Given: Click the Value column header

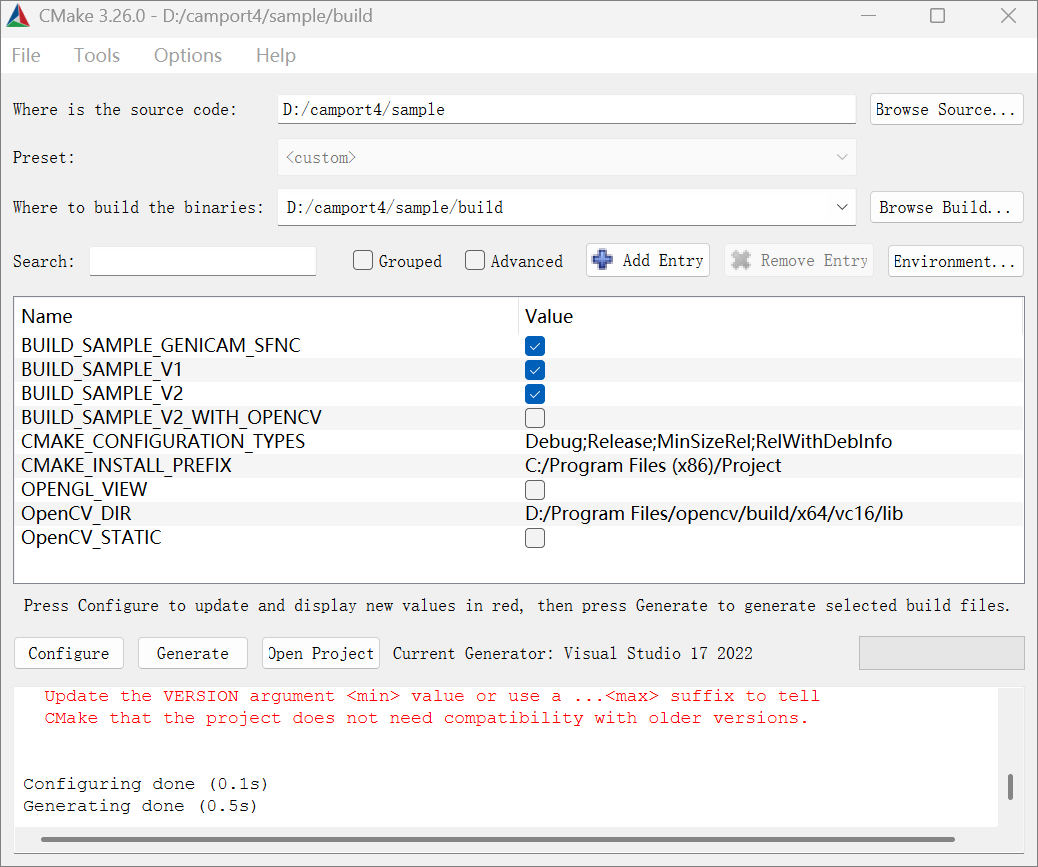Looking at the screenshot, I should [x=549, y=316].
